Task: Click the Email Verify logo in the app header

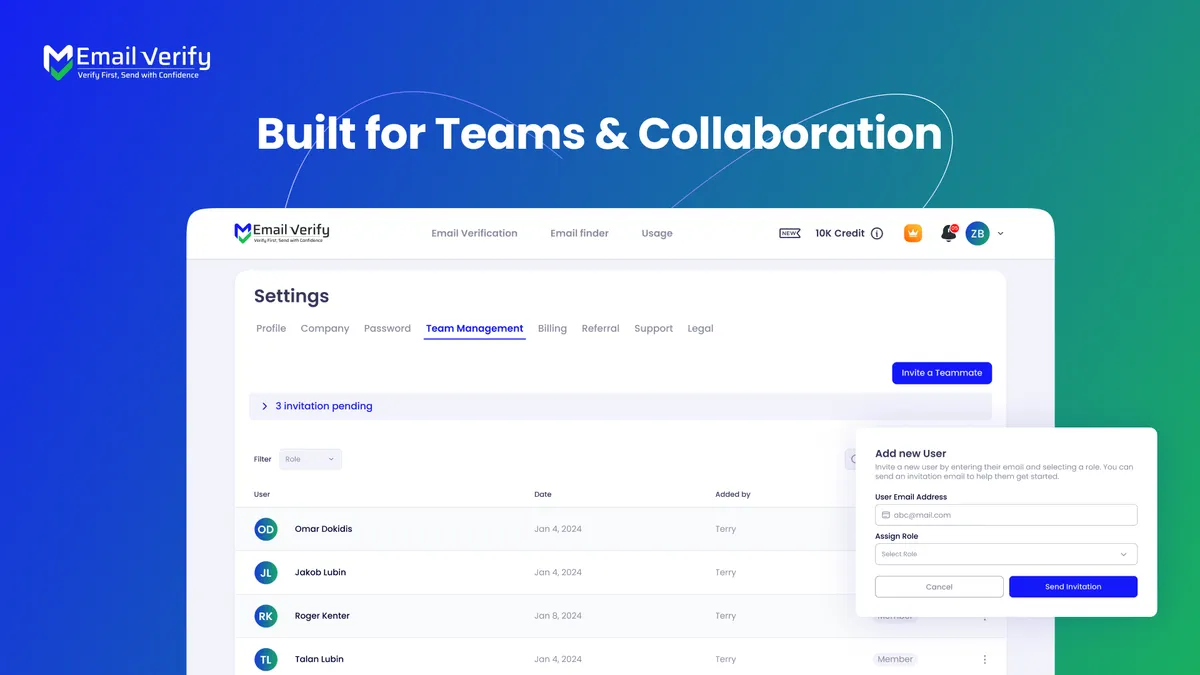Action: [x=281, y=233]
